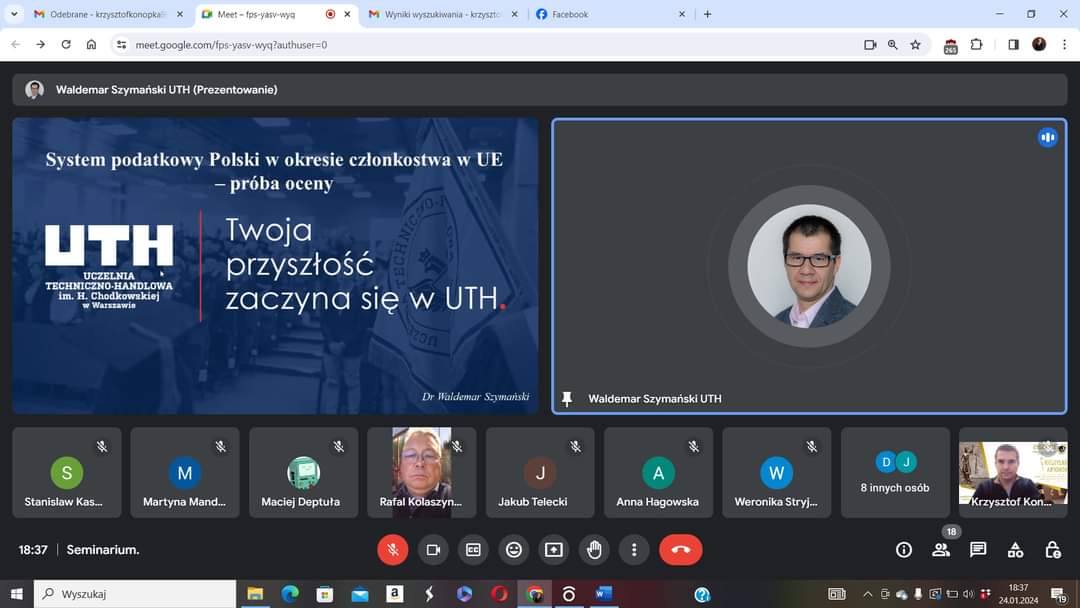Open zoom level magnifier icon
Image resolution: width=1080 pixels, height=608 pixels.
click(x=893, y=45)
